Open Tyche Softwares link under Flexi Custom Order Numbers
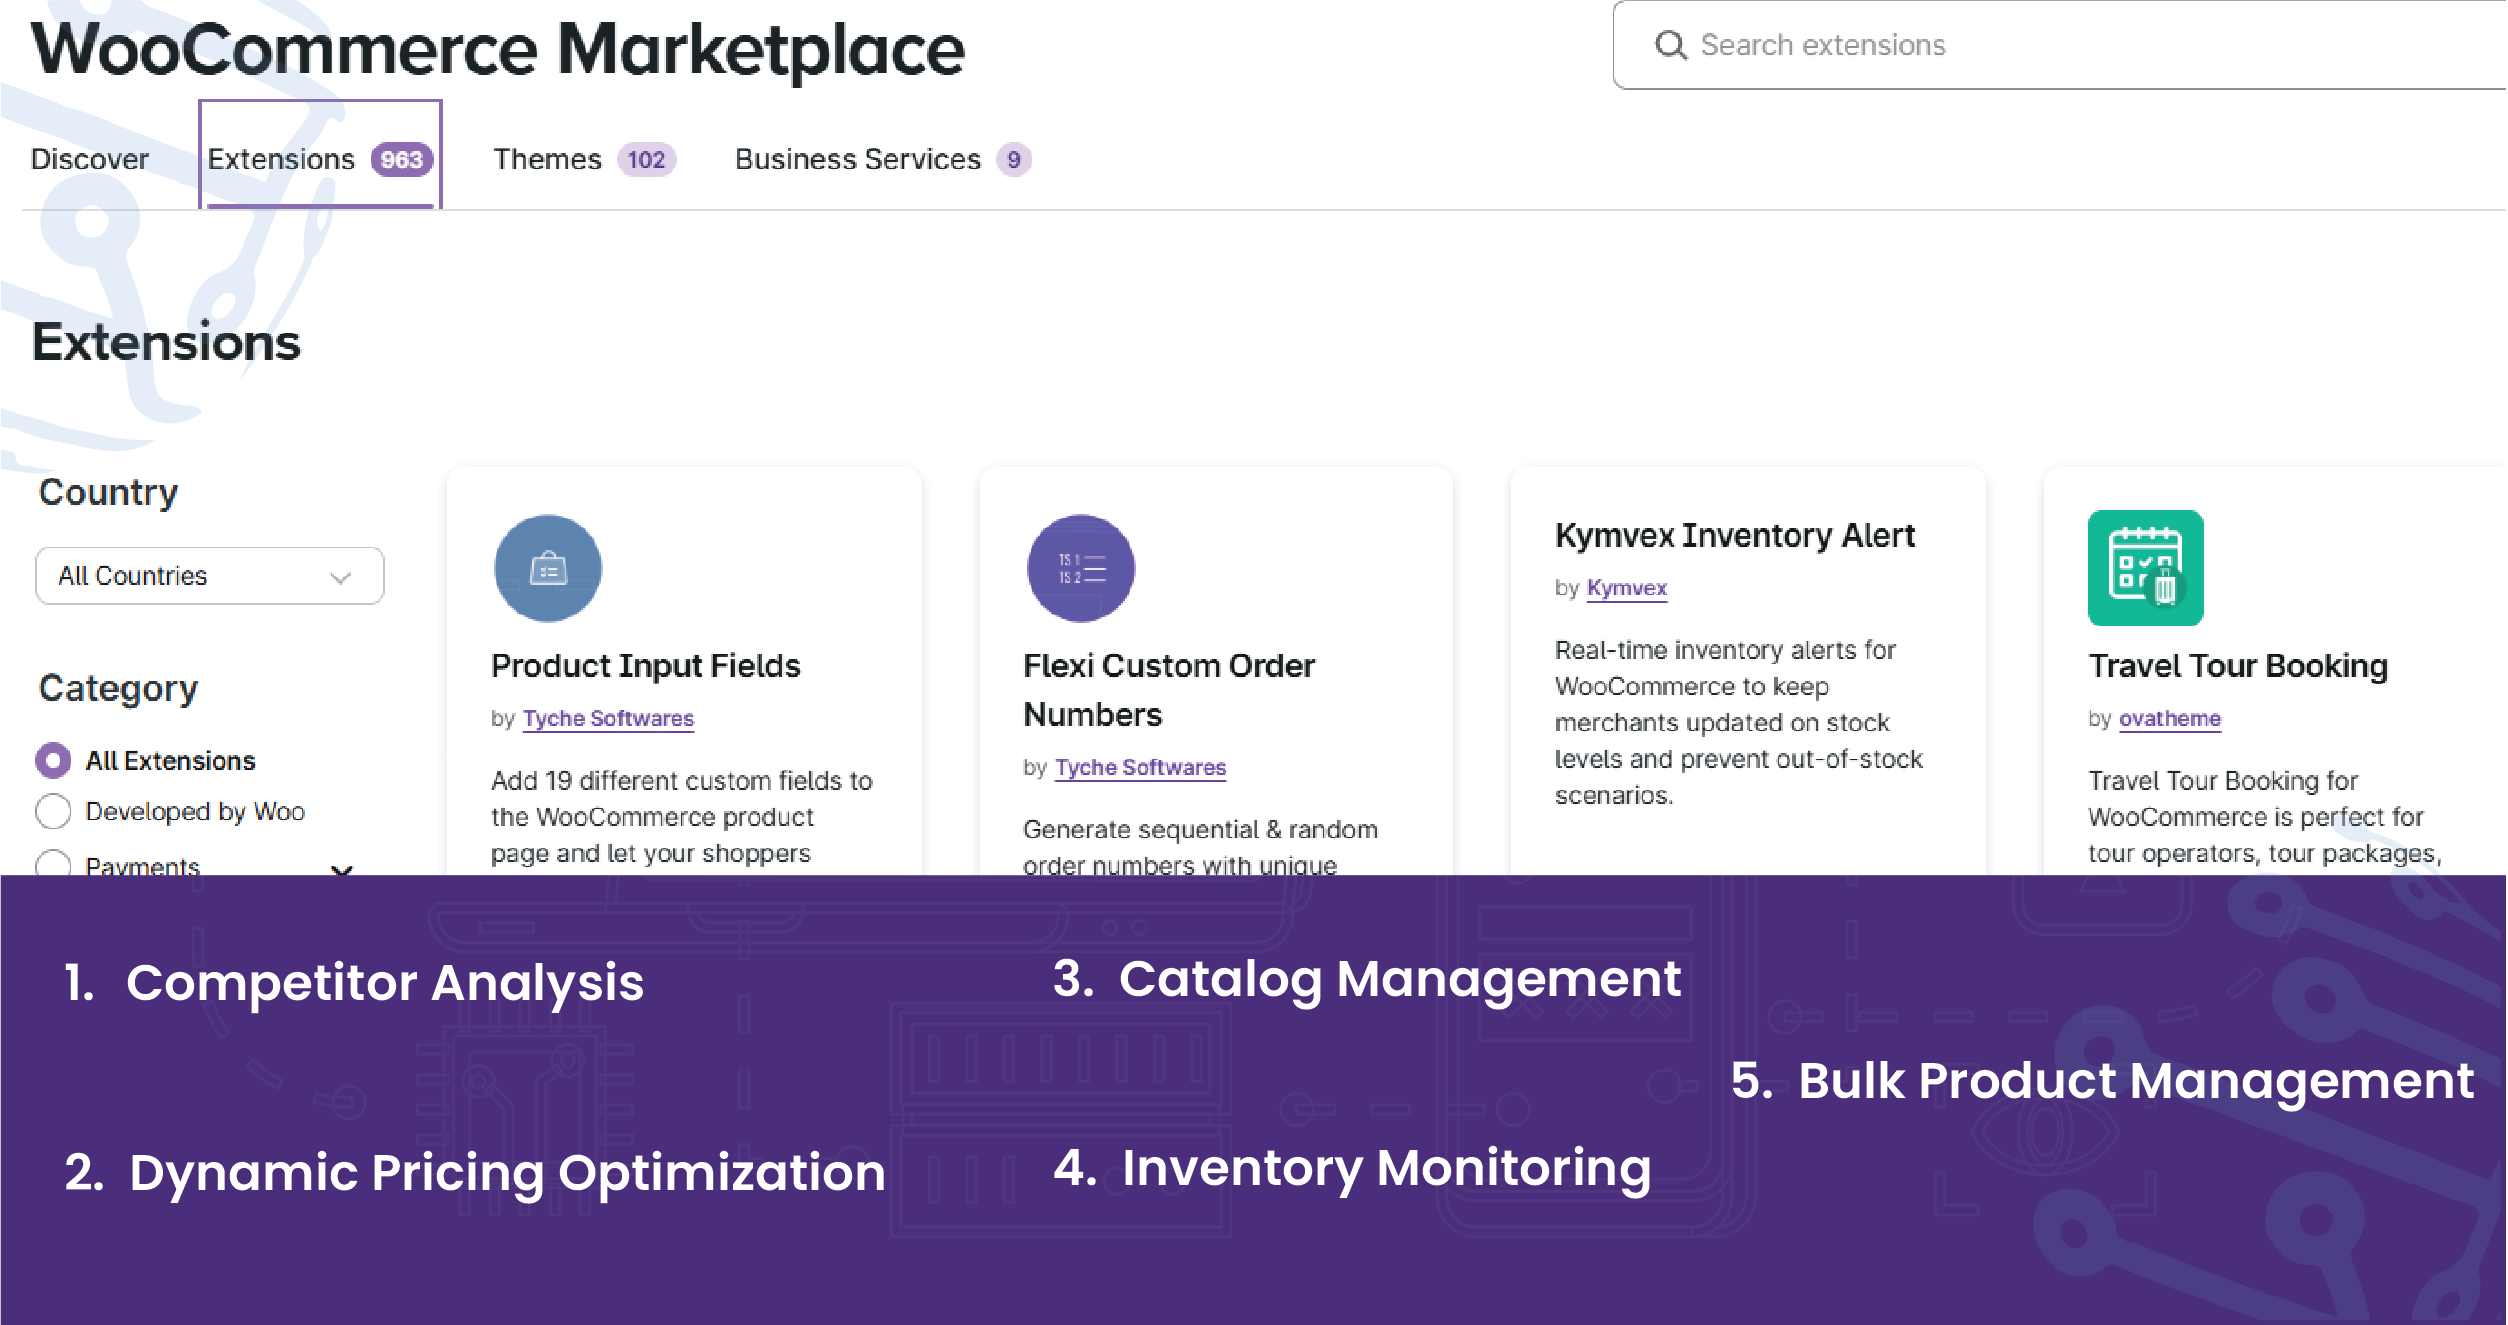 [1140, 767]
